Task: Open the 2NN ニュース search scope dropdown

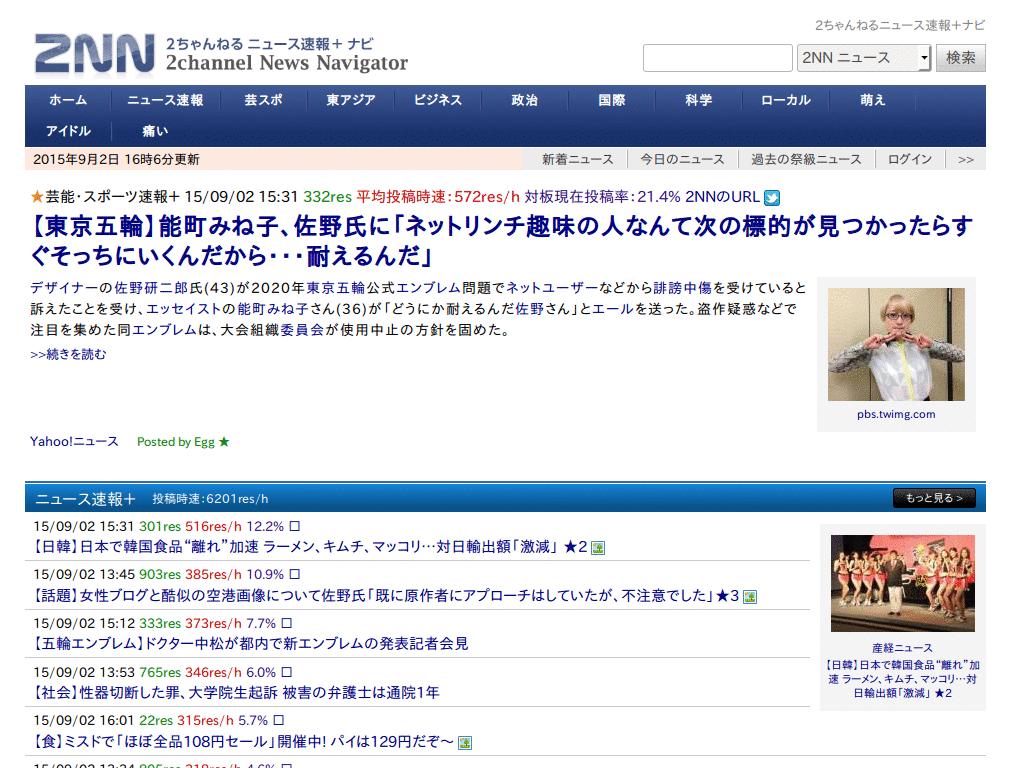Action: click(x=863, y=58)
